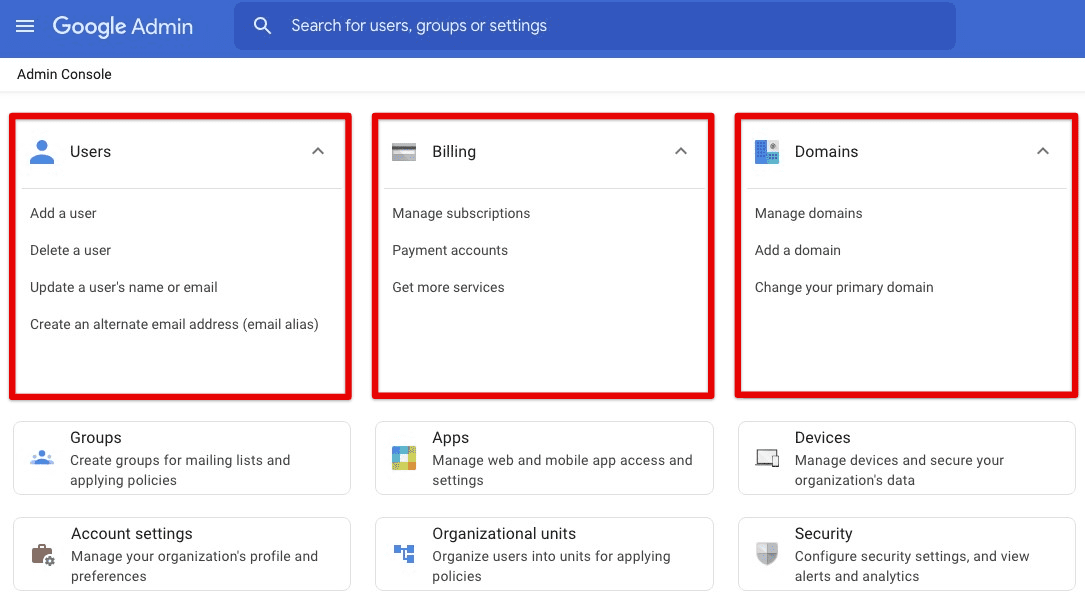Click 'Manage your organization's profile' description
The width and height of the screenshot is (1085, 599).
(x=194, y=566)
